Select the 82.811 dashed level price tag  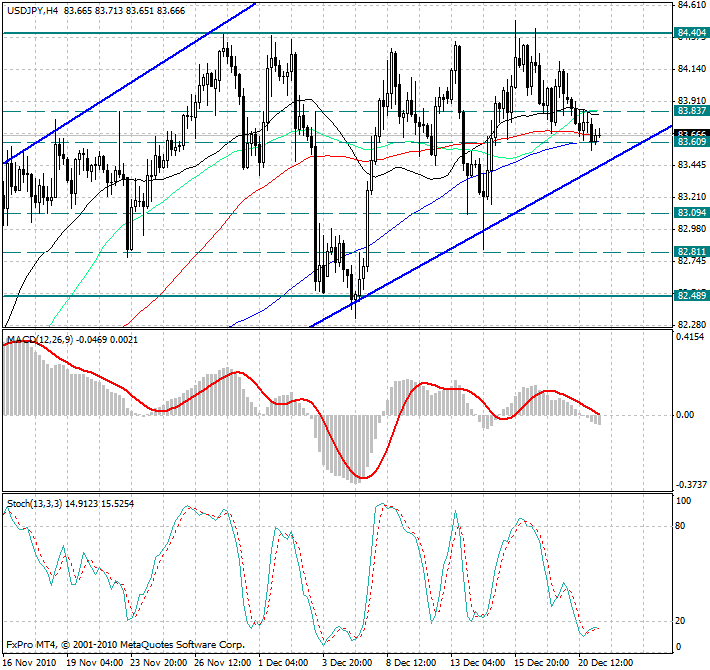[691, 252]
